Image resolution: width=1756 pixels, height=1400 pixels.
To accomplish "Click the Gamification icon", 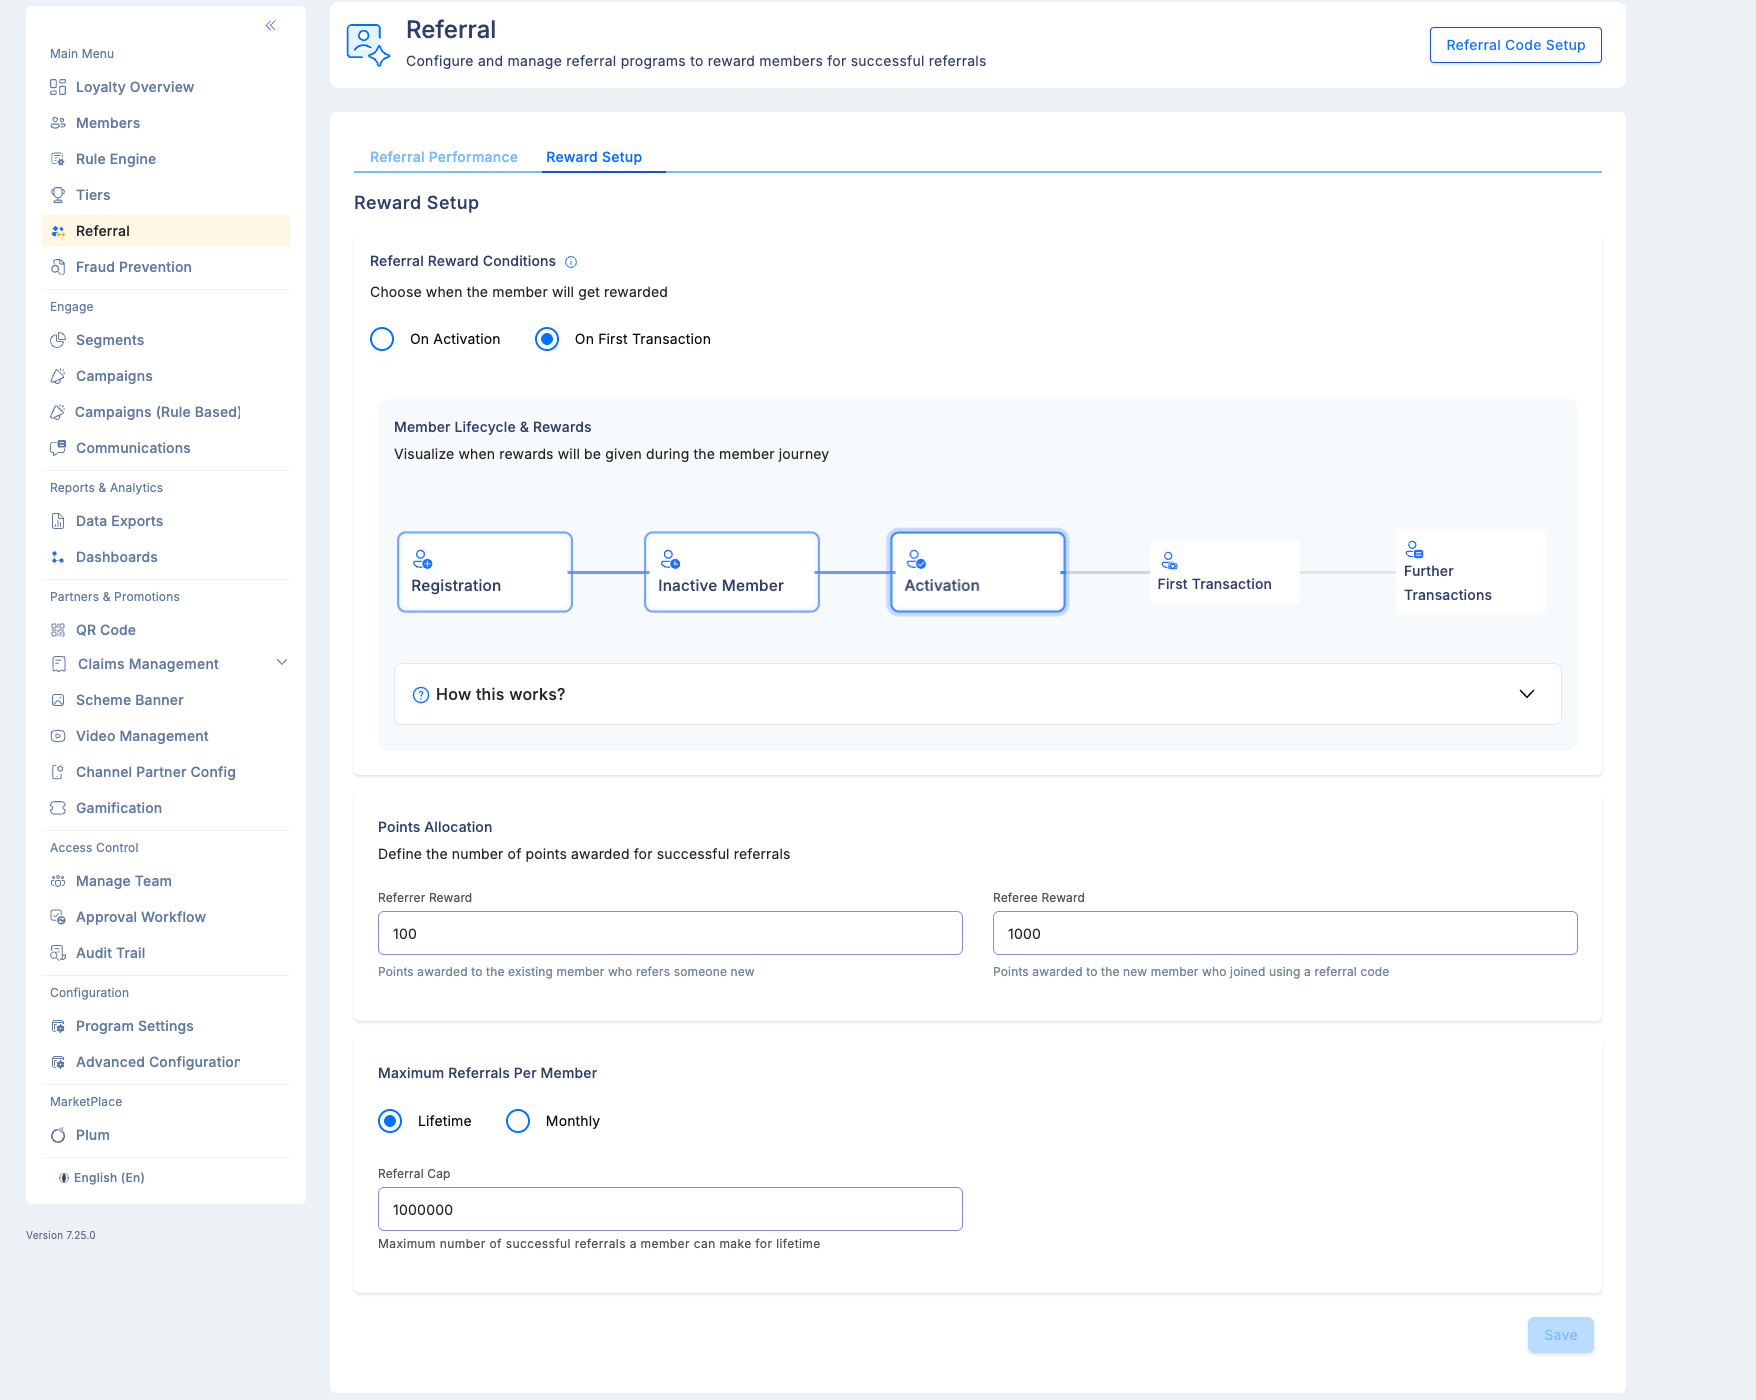I will [58, 808].
